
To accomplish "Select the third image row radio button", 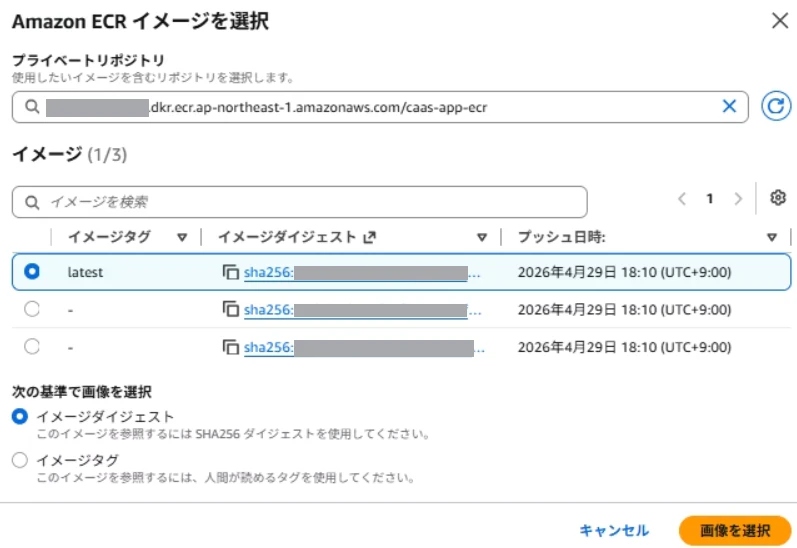I will click(x=32, y=347).
